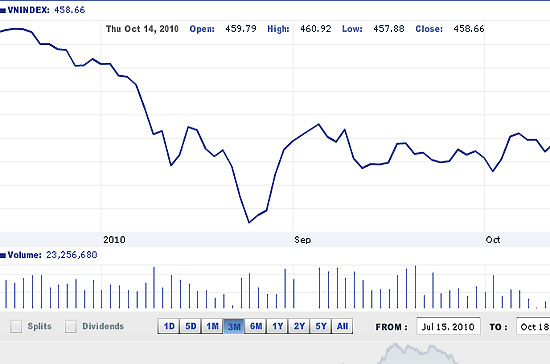This screenshot has width=550, height=364.
Task: Click the TO date input field
Action: pyautogui.click(x=533, y=326)
